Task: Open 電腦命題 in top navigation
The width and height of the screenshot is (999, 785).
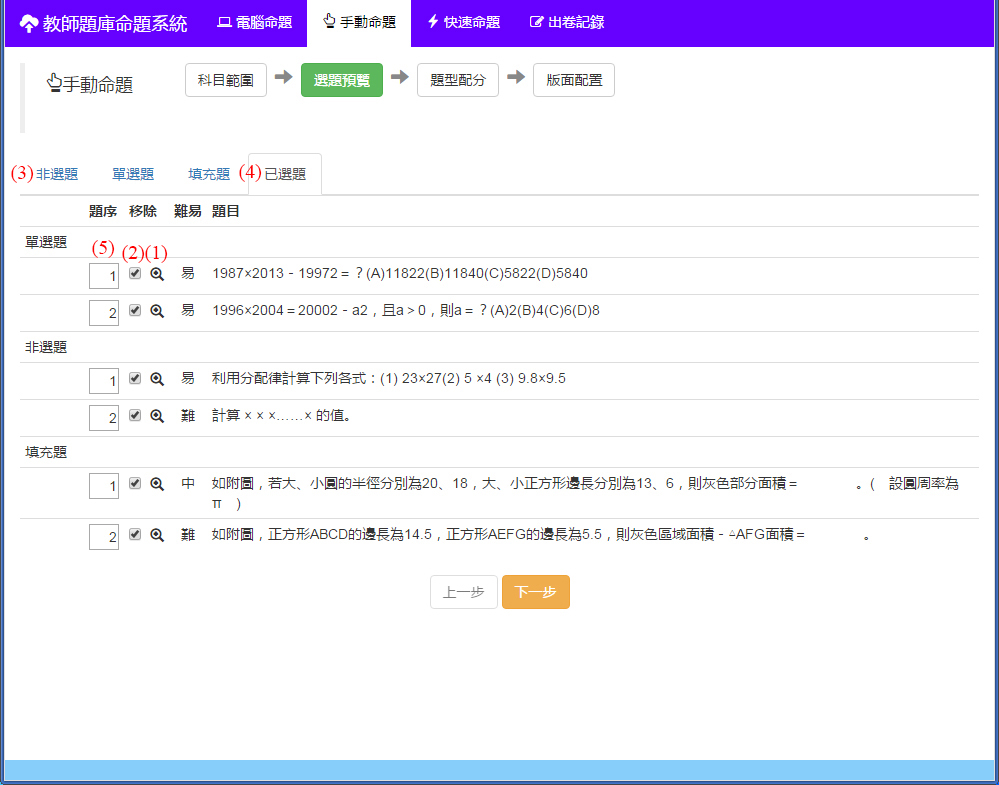Action: click(x=254, y=22)
